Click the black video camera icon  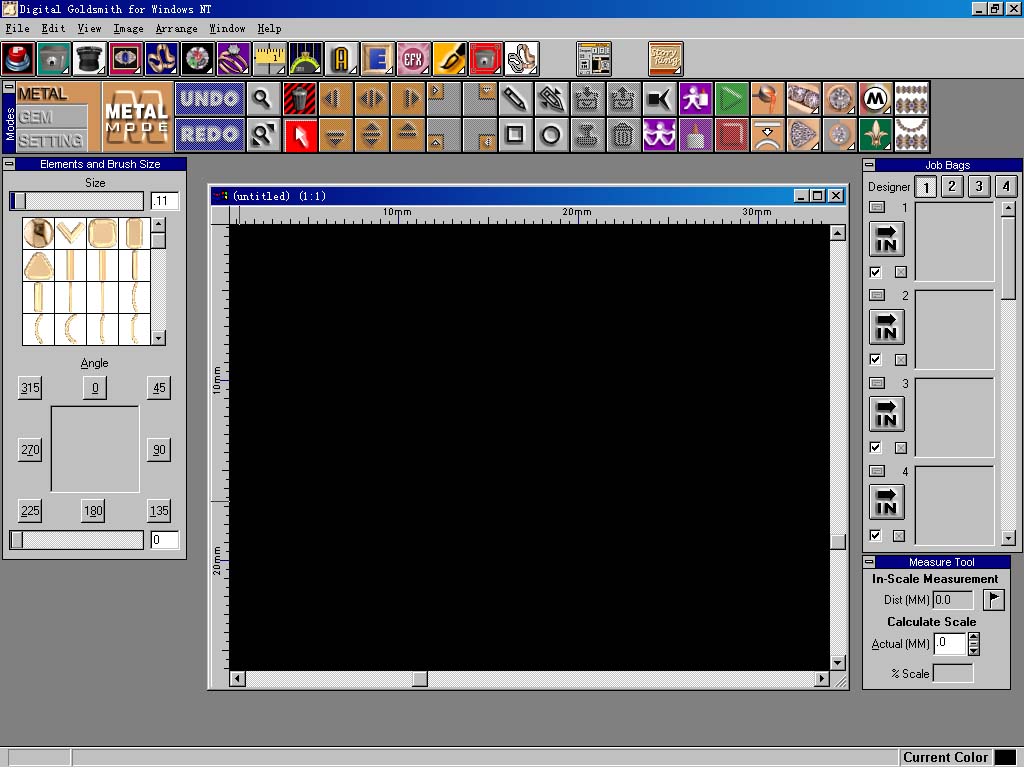[x=659, y=99]
